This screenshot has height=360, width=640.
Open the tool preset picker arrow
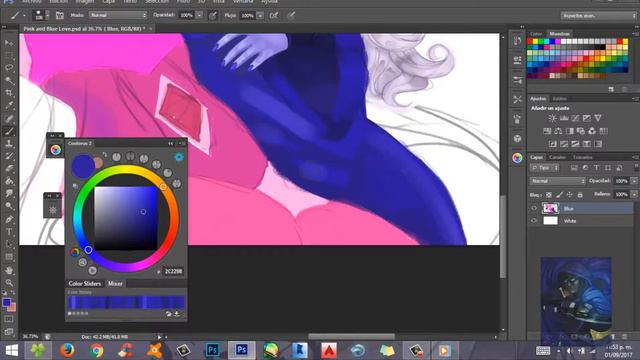[x=24, y=16]
